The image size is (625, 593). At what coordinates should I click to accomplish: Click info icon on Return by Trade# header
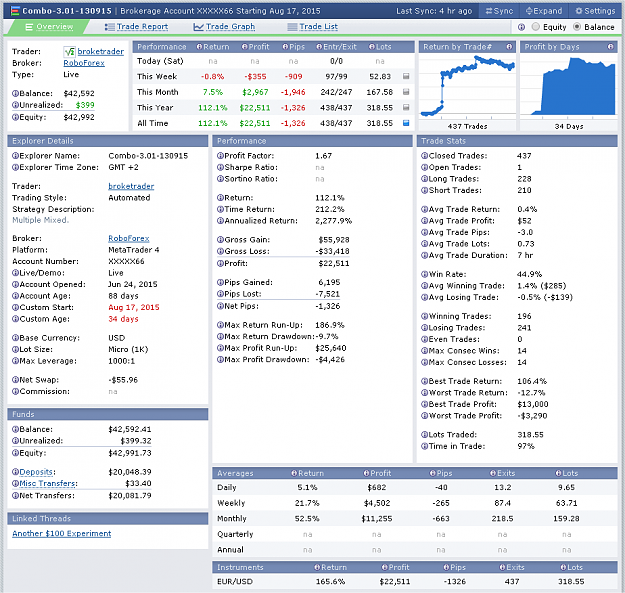[509, 47]
